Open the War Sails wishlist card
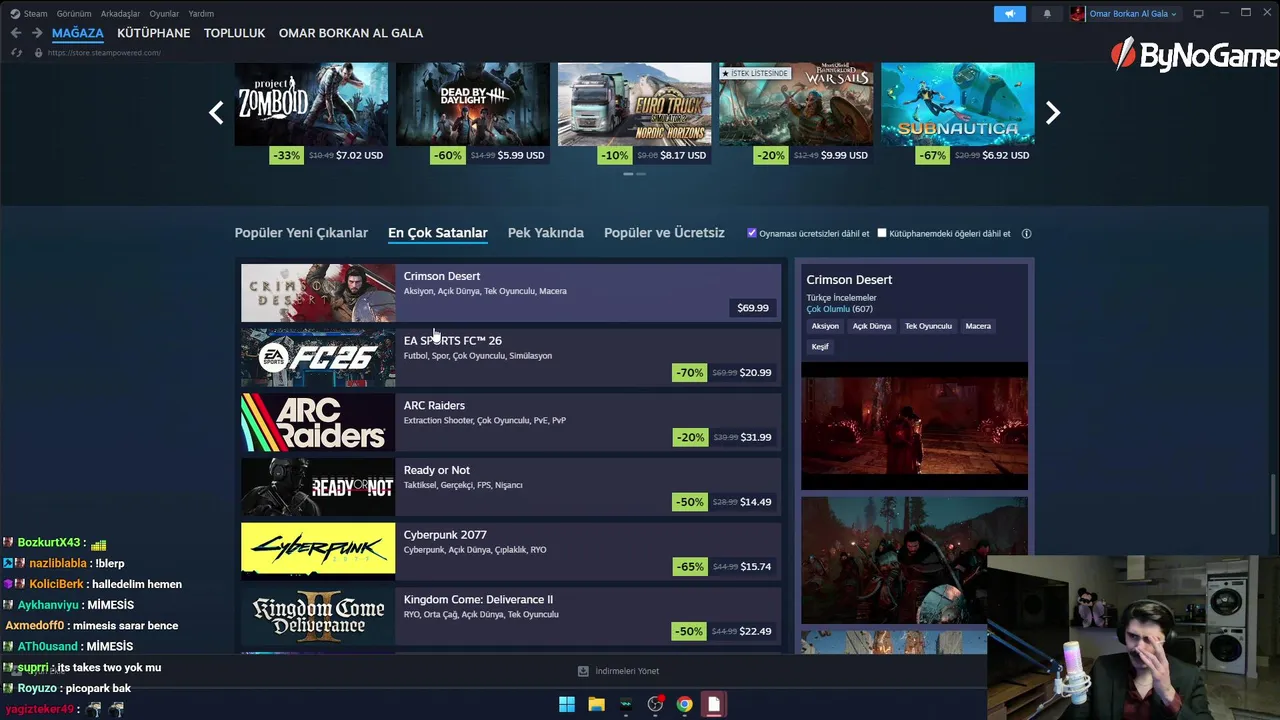The width and height of the screenshot is (1280, 720). pyautogui.click(x=796, y=113)
